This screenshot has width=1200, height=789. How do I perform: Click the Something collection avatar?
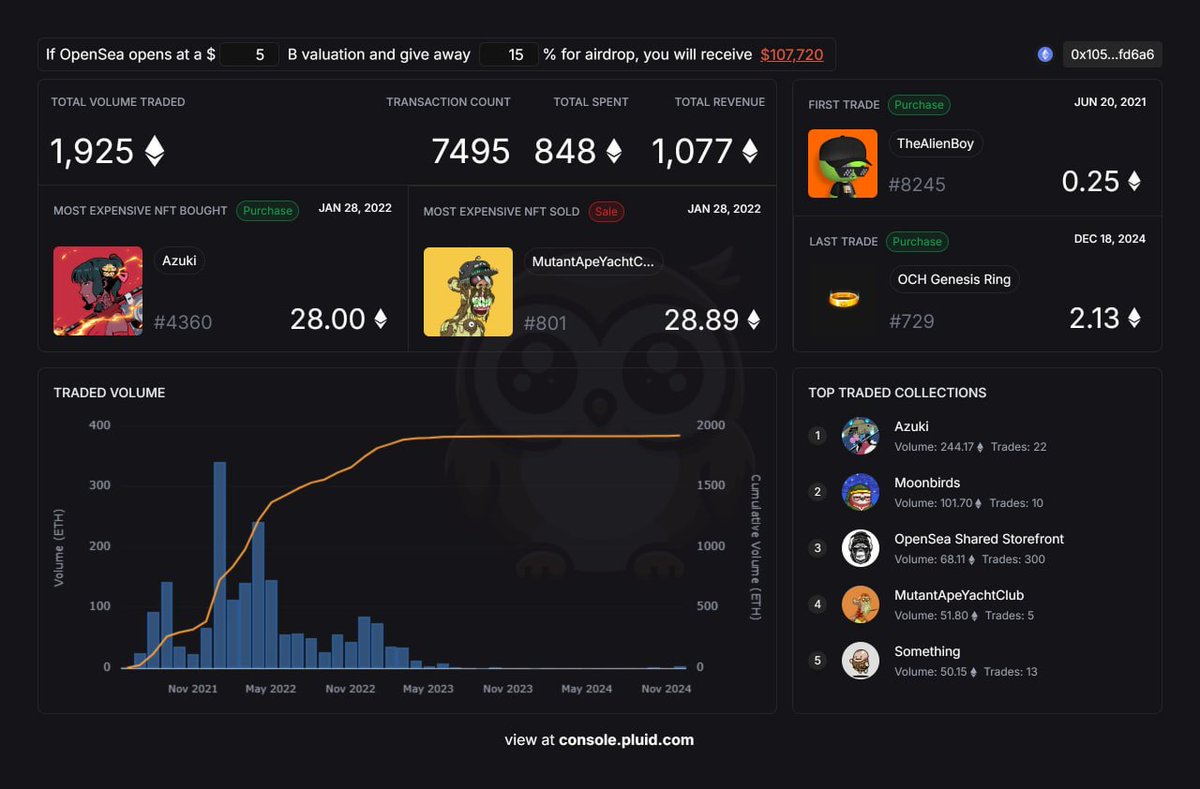pos(860,660)
